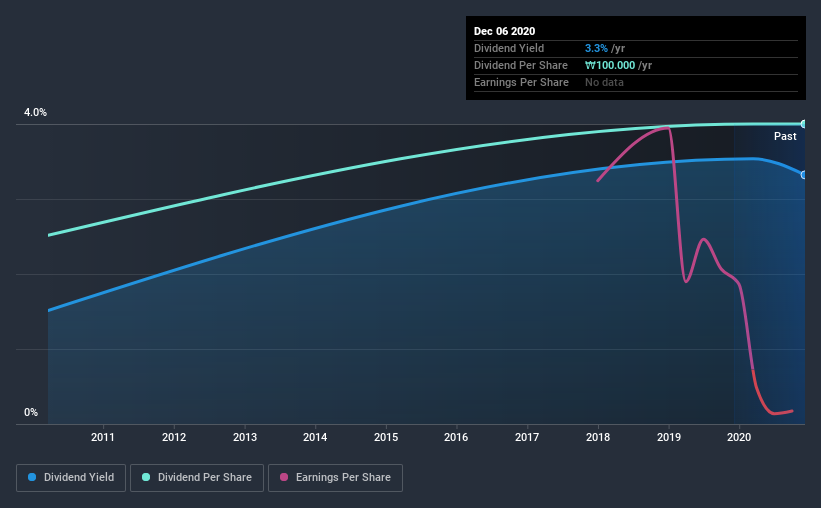Click the 'Dec 06 2020' tooltip date
The height and width of the screenshot is (508, 821).
(504, 31)
